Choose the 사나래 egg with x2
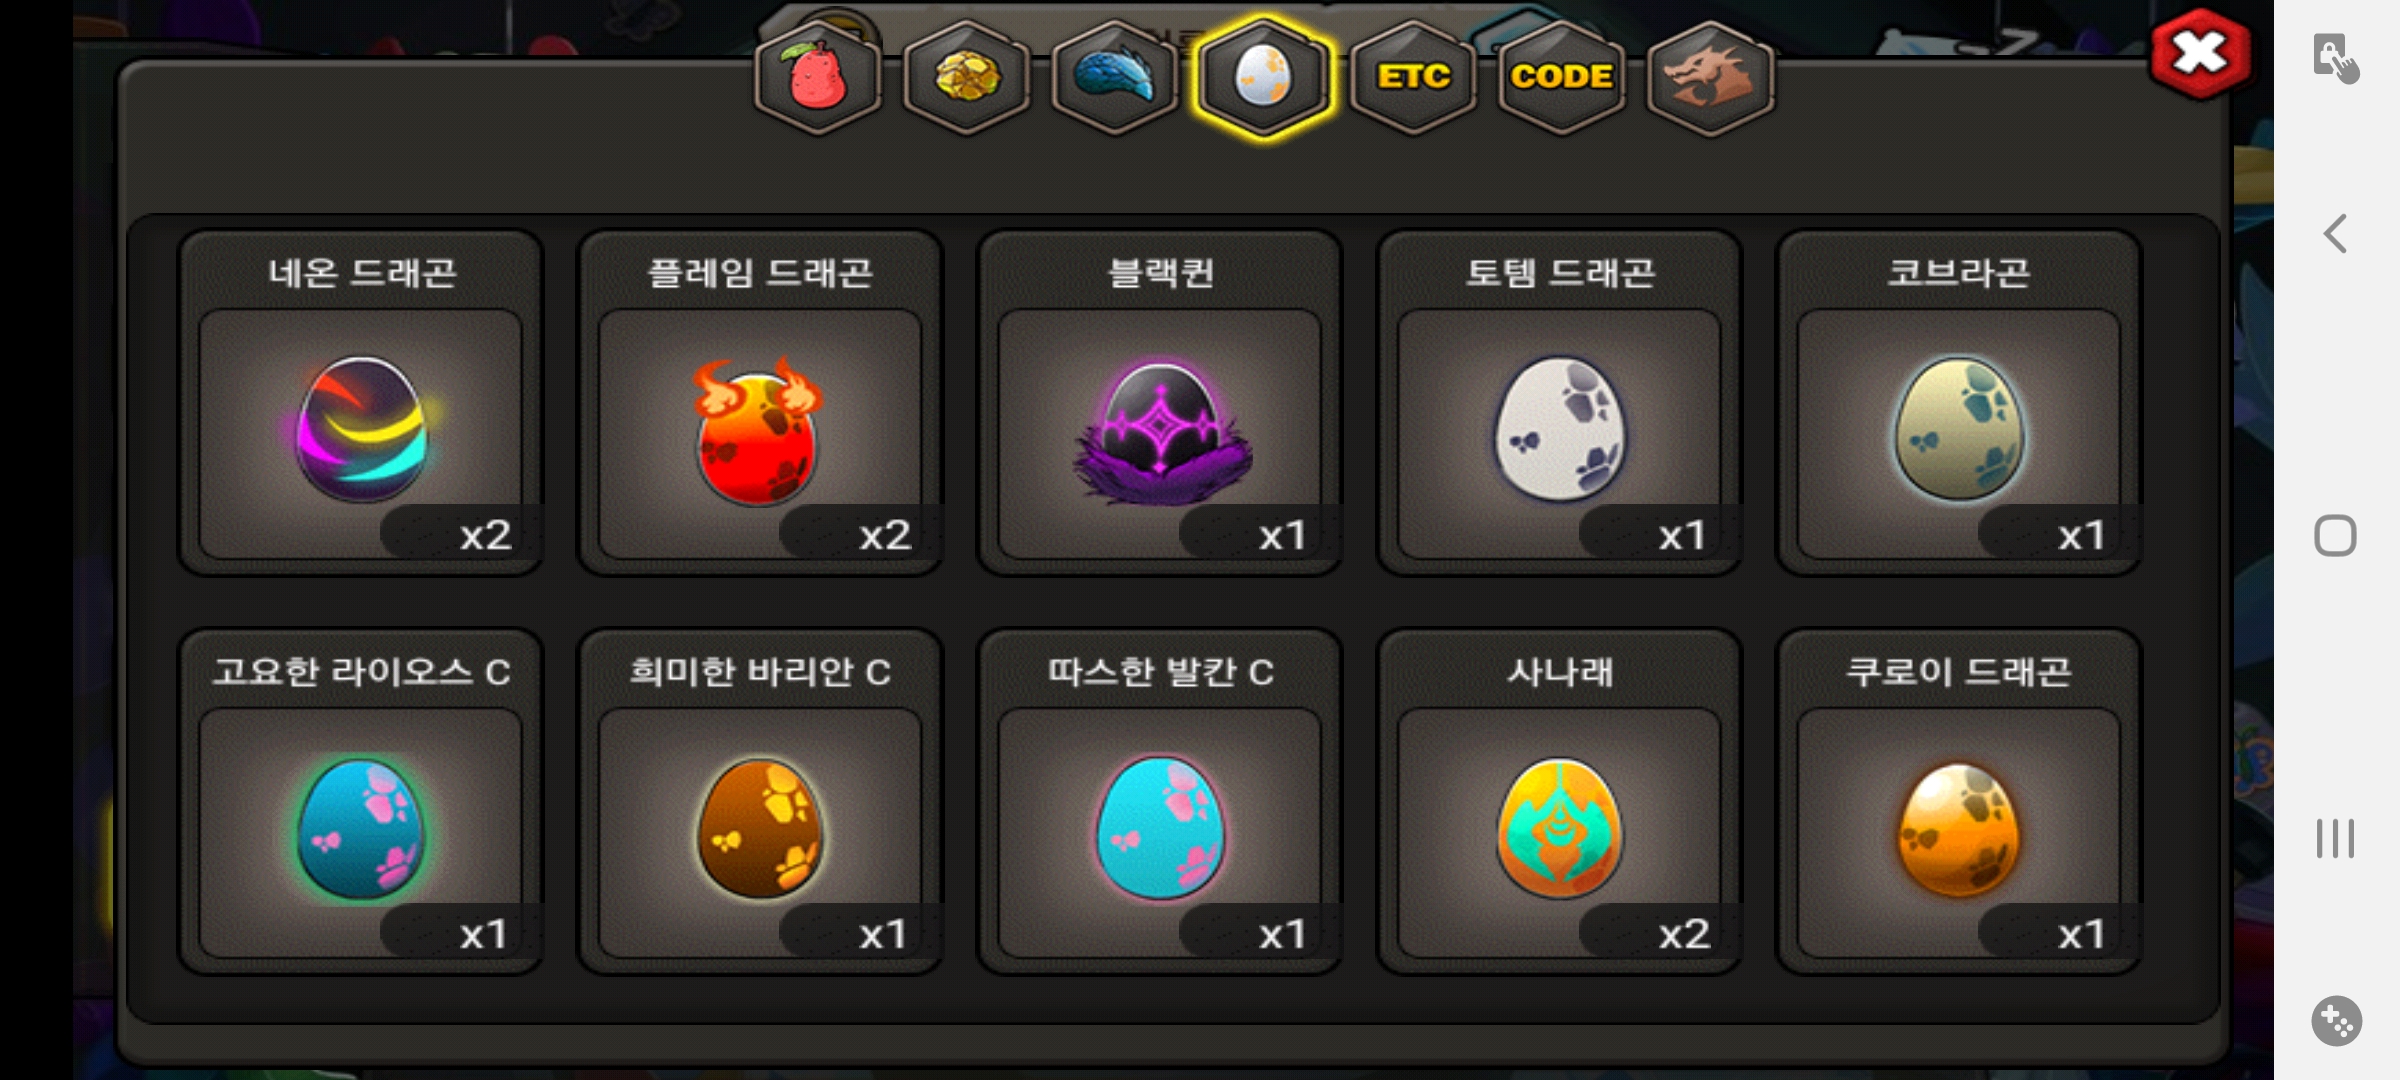This screenshot has height=1080, width=2400. [x=1559, y=802]
